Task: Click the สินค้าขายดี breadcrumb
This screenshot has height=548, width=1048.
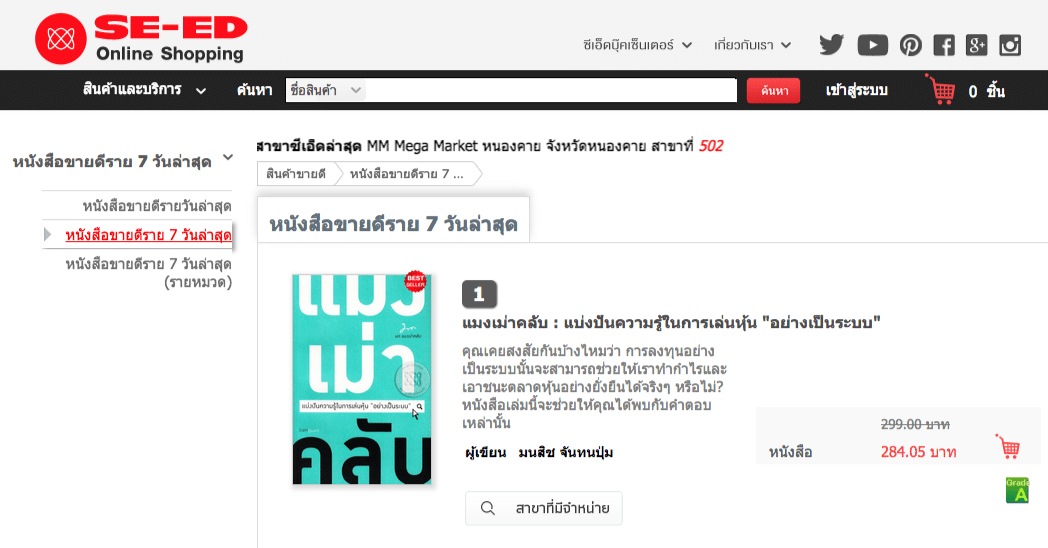Action: tap(296, 174)
